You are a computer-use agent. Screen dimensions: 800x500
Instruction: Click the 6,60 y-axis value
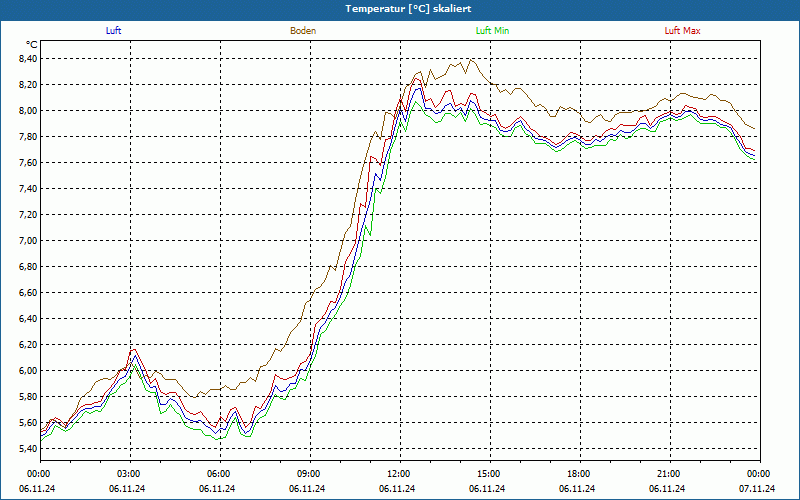29,293
